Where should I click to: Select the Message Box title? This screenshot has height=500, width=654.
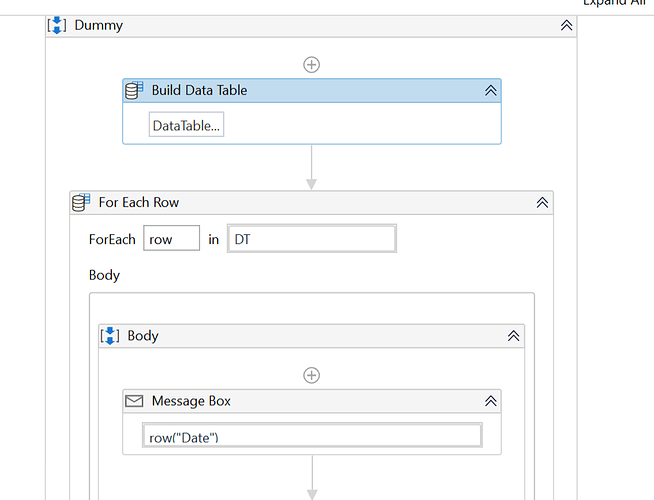(x=191, y=401)
